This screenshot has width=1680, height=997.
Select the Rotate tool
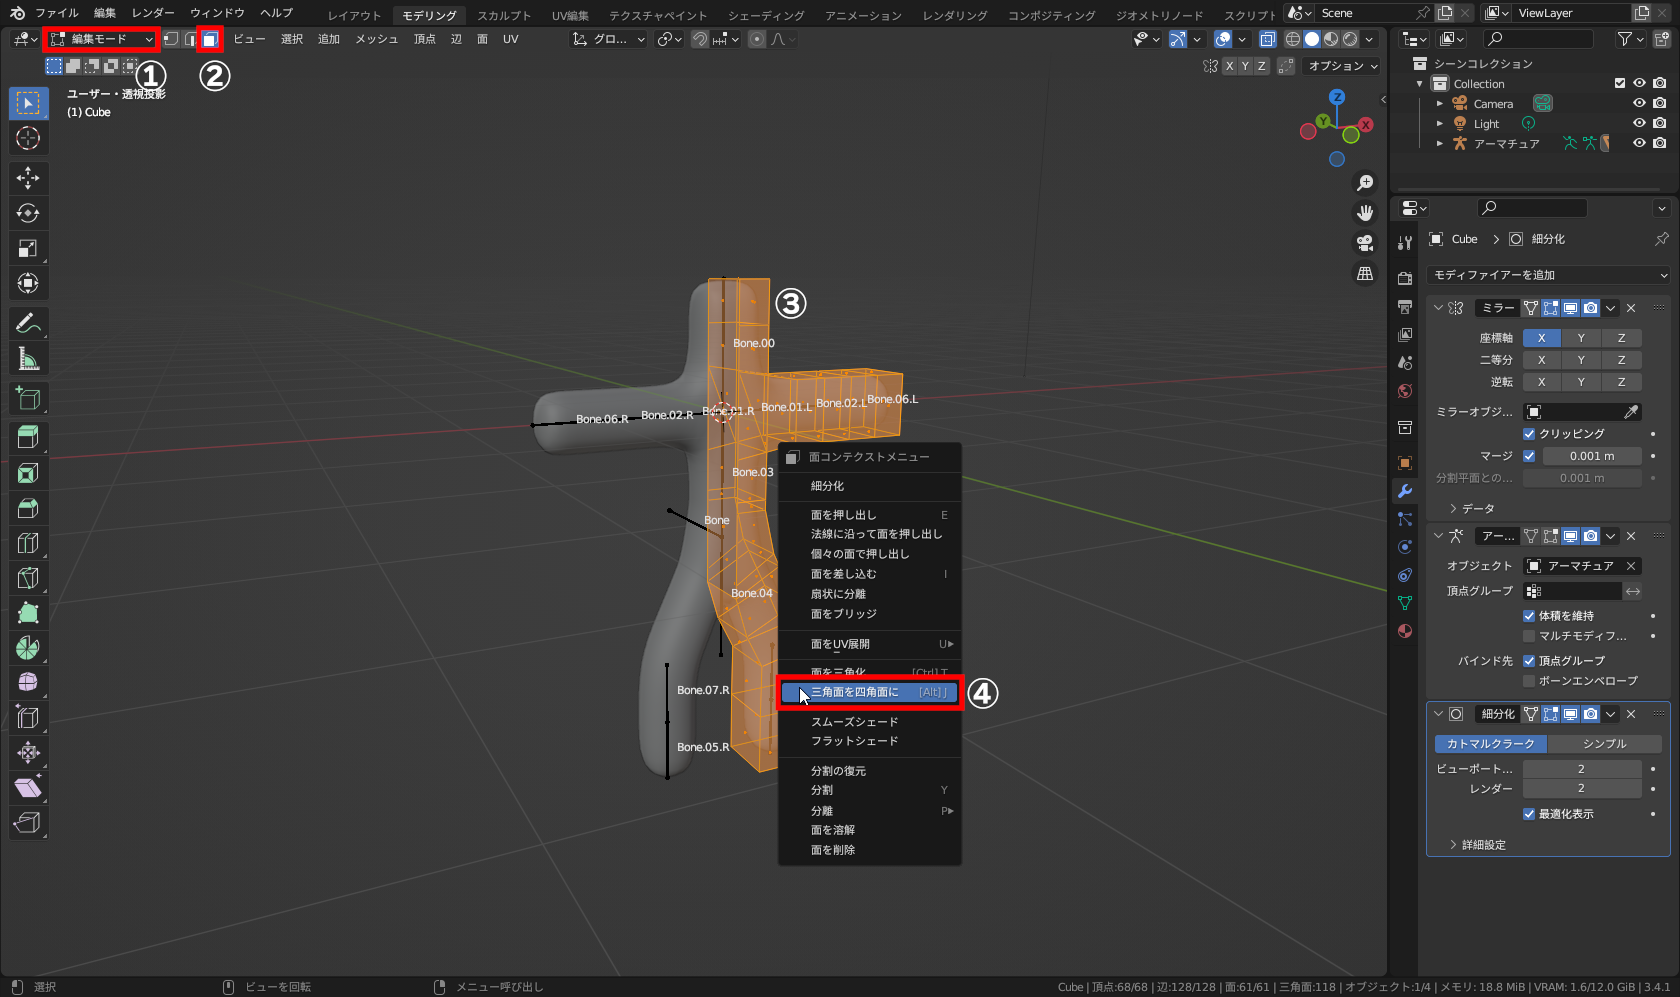(x=28, y=213)
